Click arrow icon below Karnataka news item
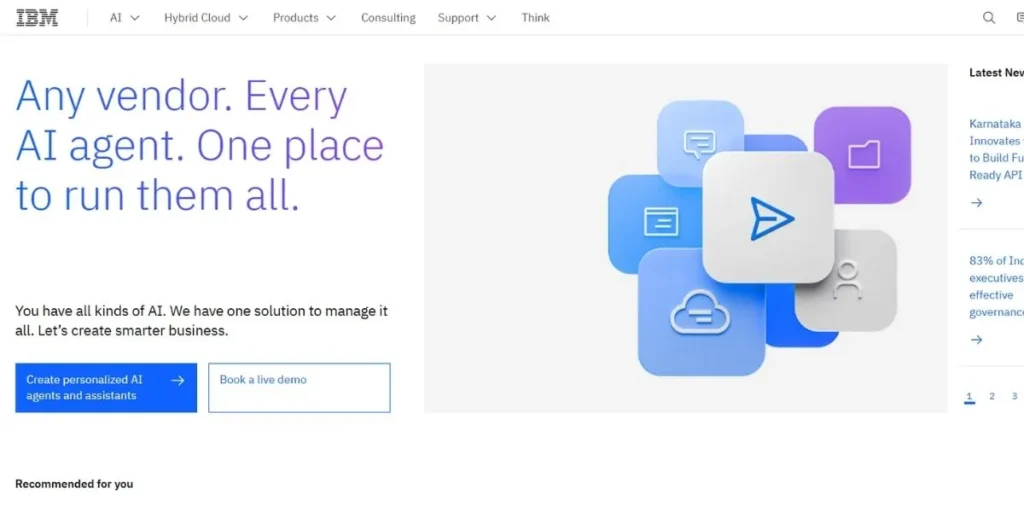 [977, 203]
